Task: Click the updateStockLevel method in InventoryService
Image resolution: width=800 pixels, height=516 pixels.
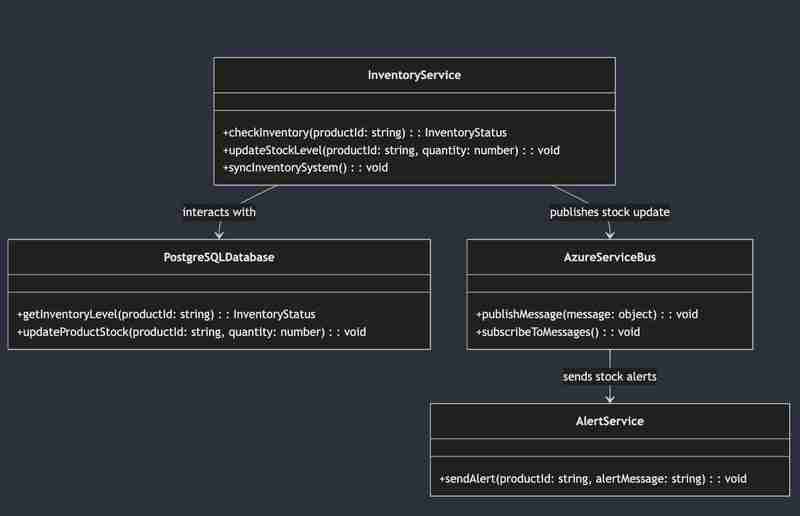Action: click(x=391, y=150)
